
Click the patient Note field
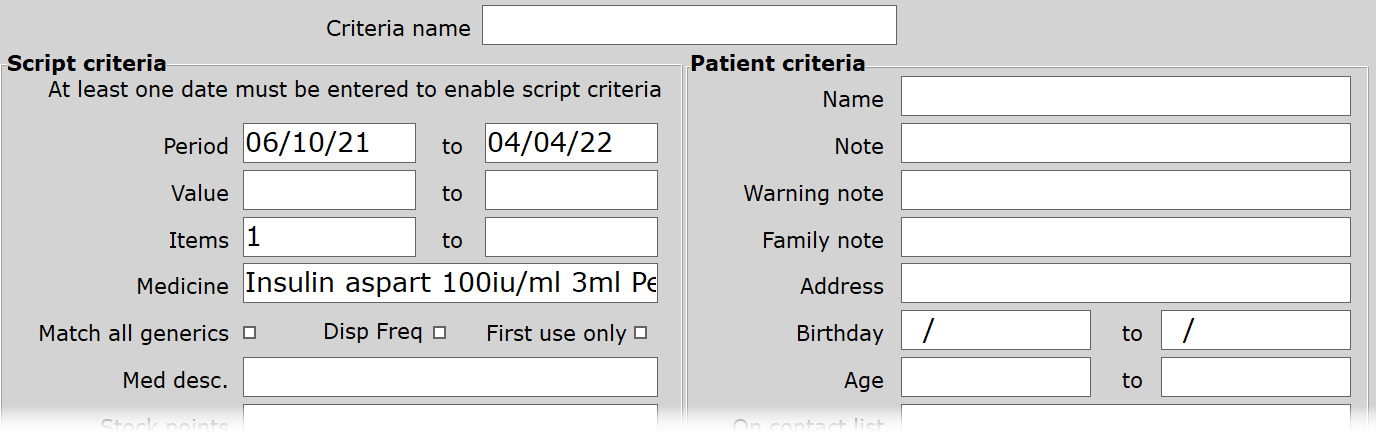pyautogui.click(x=1125, y=143)
